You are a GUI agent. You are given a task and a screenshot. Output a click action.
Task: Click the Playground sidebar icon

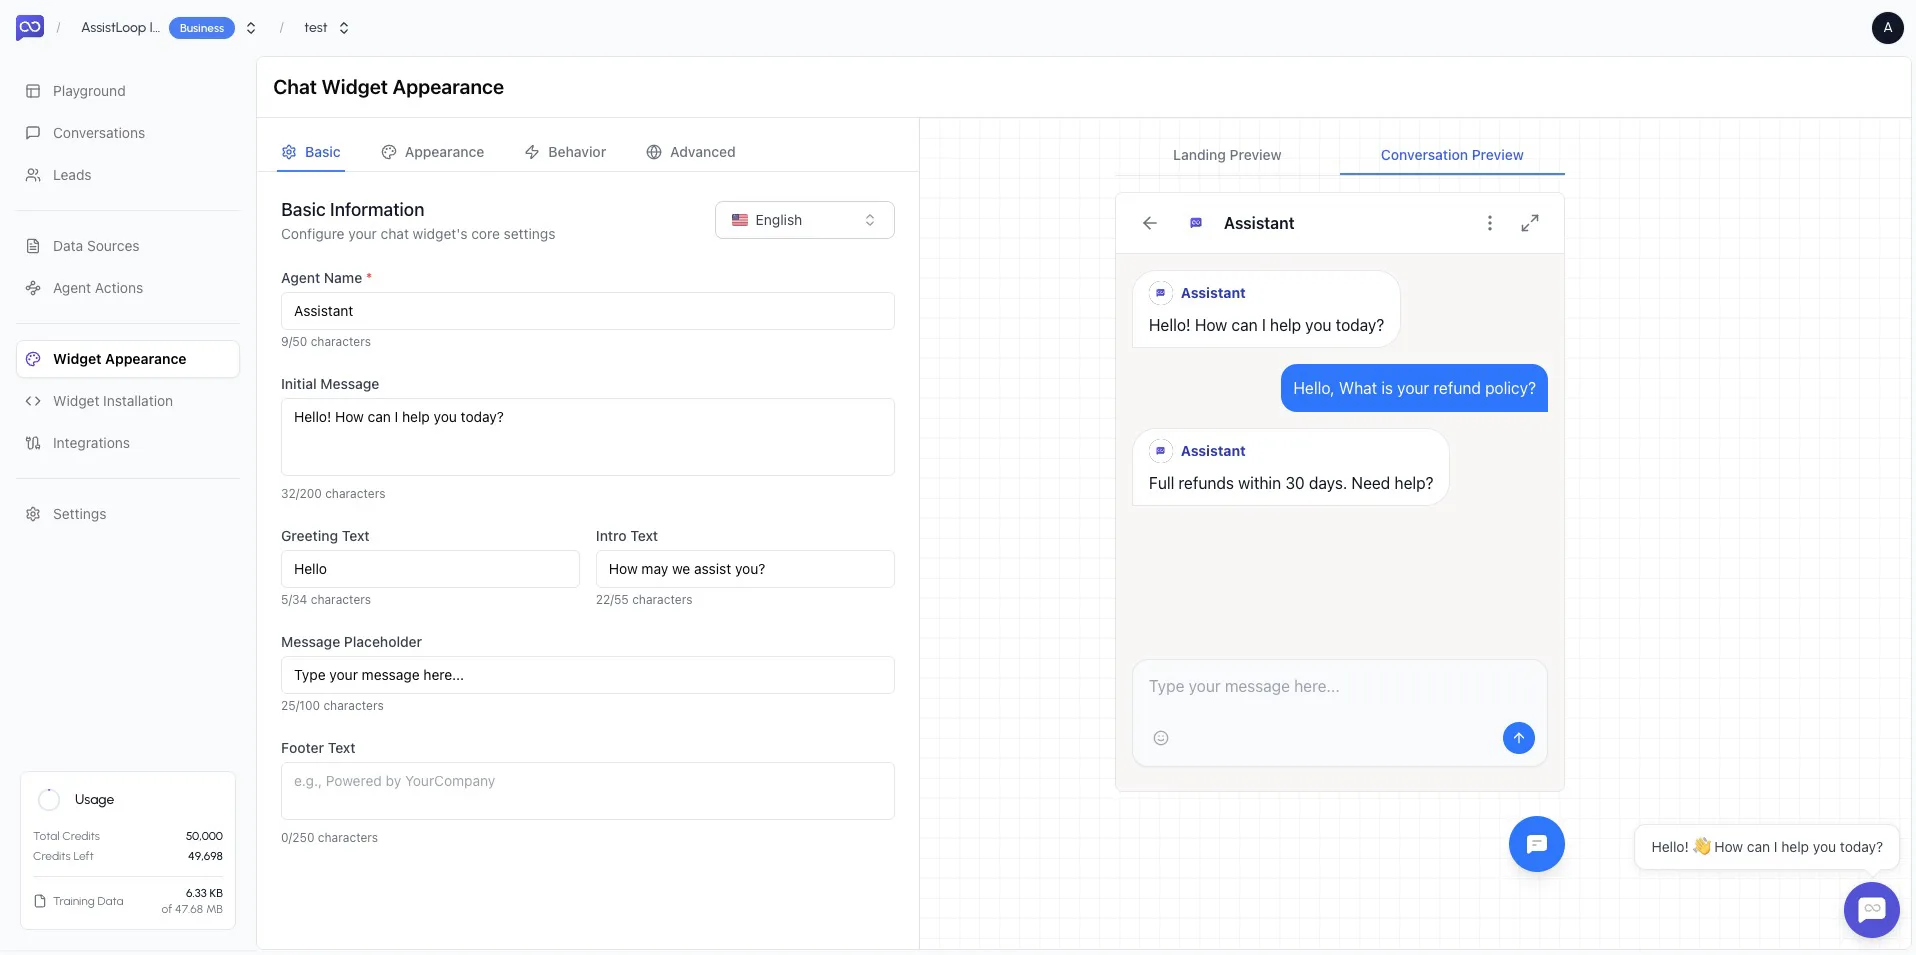point(33,91)
